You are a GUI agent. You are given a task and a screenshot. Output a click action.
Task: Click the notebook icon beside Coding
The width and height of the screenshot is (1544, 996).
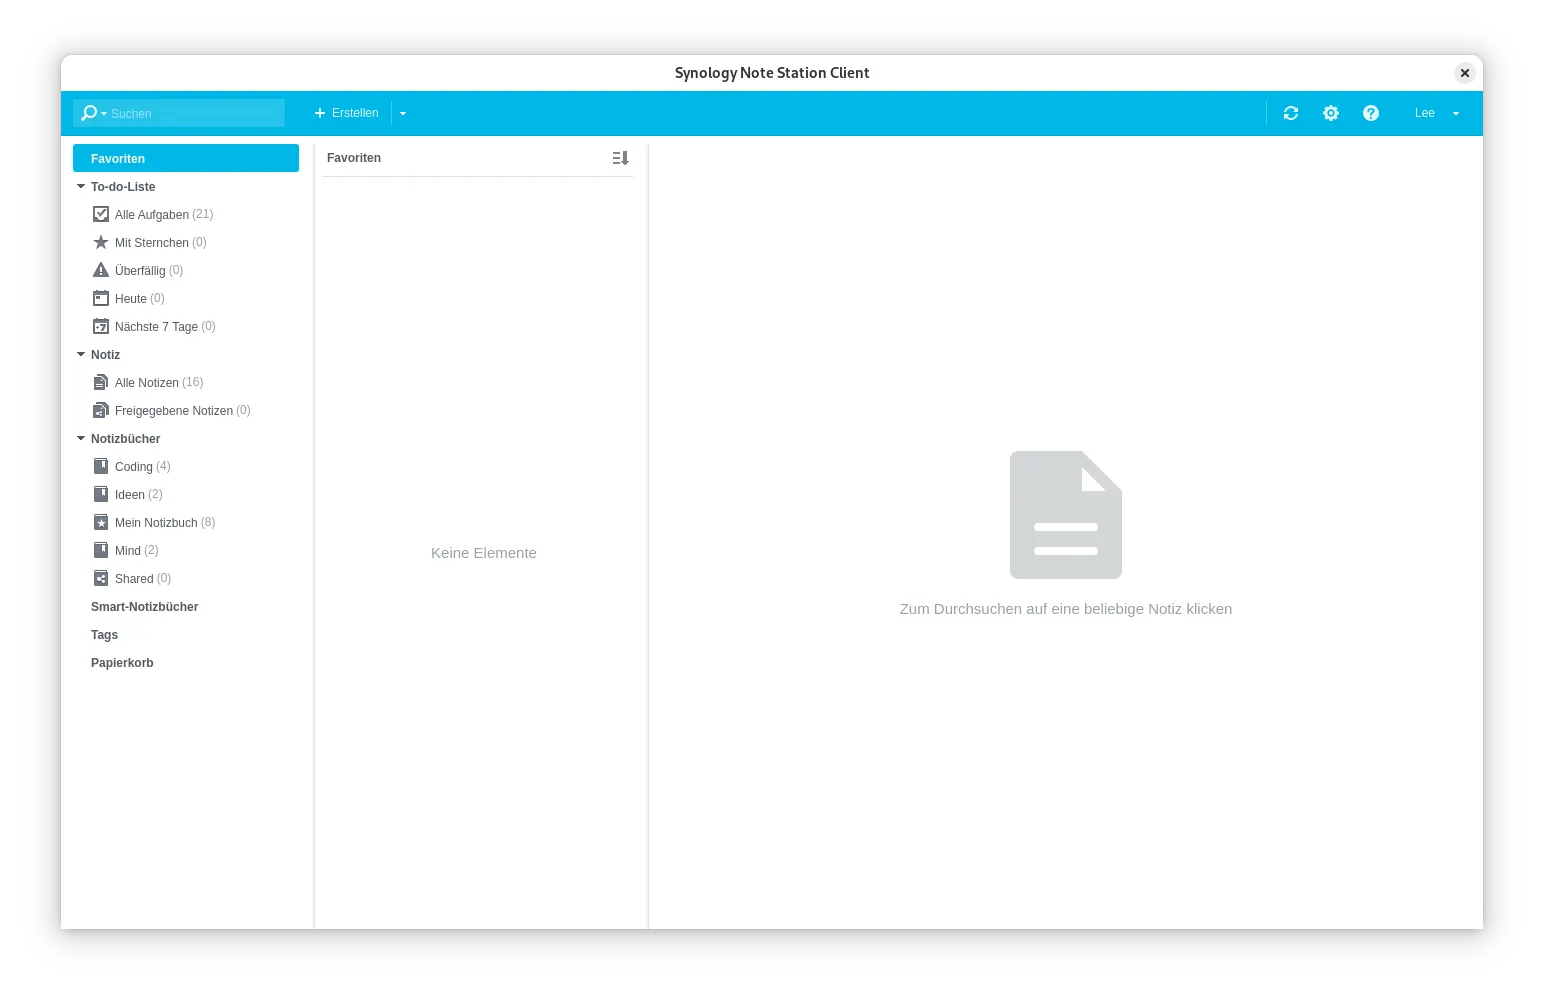tap(101, 466)
